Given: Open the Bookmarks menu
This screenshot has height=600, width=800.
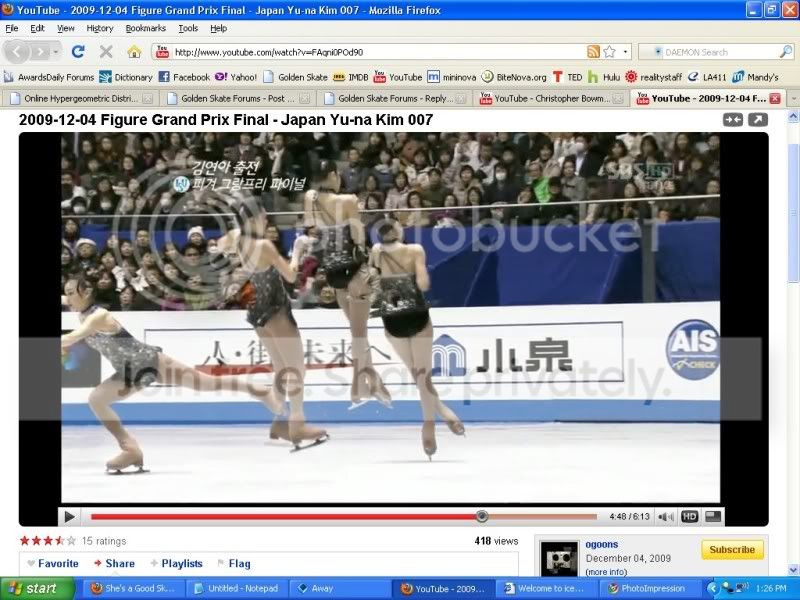Looking at the screenshot, I should pyautogui.click(x=145, y=29).
